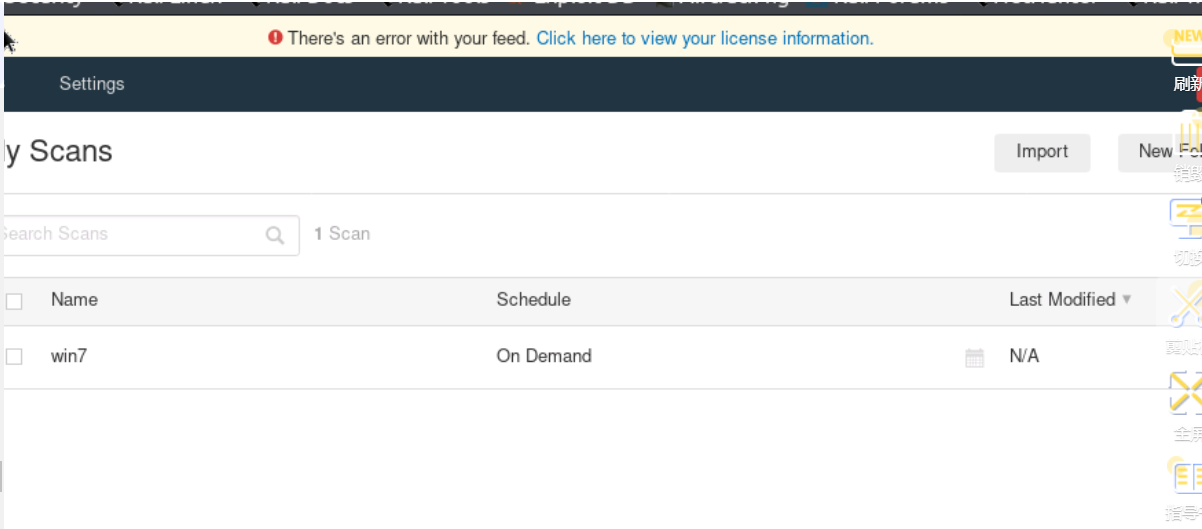The image size is (1202, 529).
Task: Focus the Search Scans input field
Action: tap(130, 234)
